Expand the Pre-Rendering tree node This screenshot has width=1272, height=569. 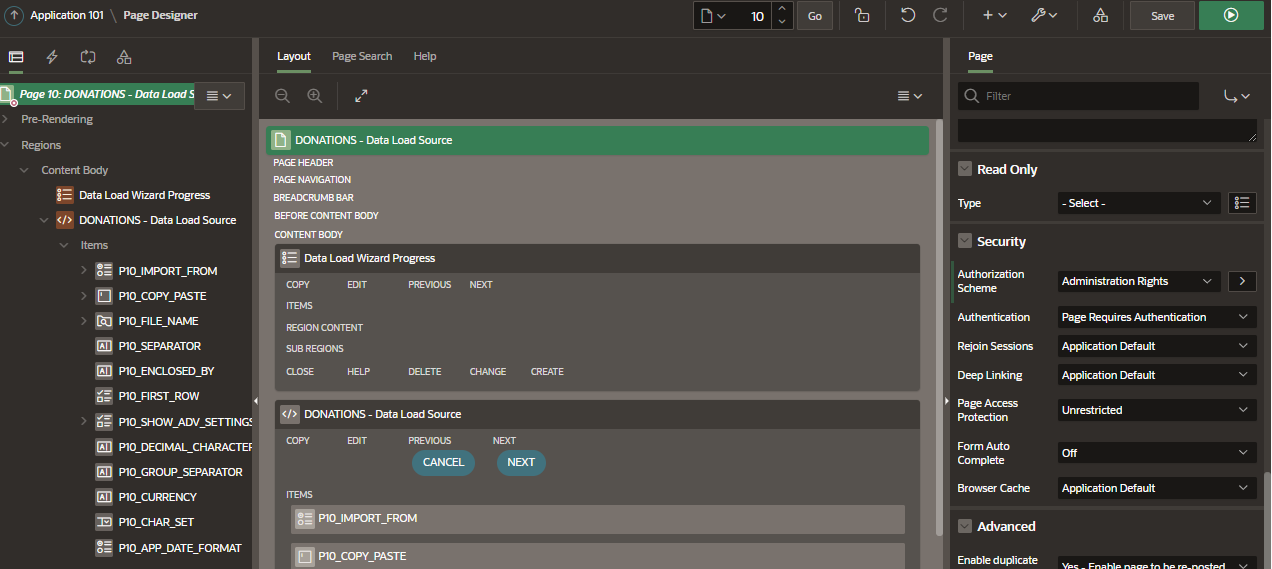[x=6, y=119]
